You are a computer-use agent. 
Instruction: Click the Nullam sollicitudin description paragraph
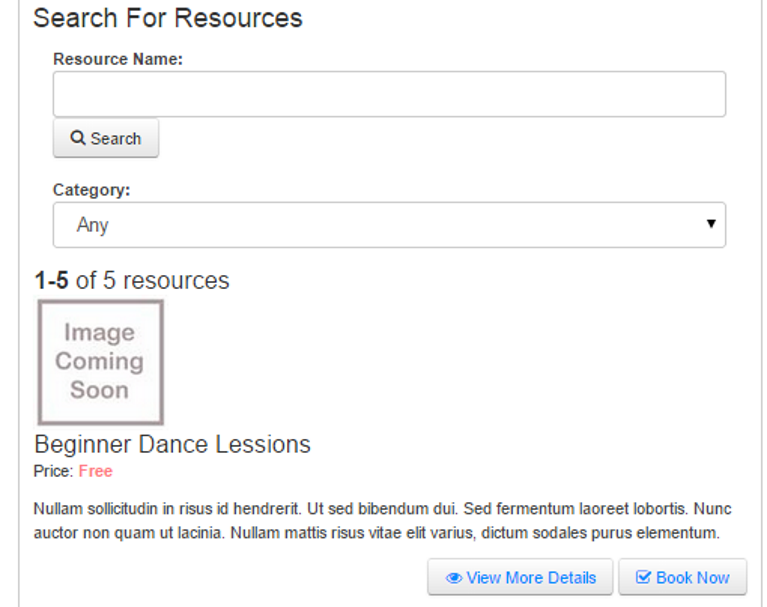(x=383, y=520)
